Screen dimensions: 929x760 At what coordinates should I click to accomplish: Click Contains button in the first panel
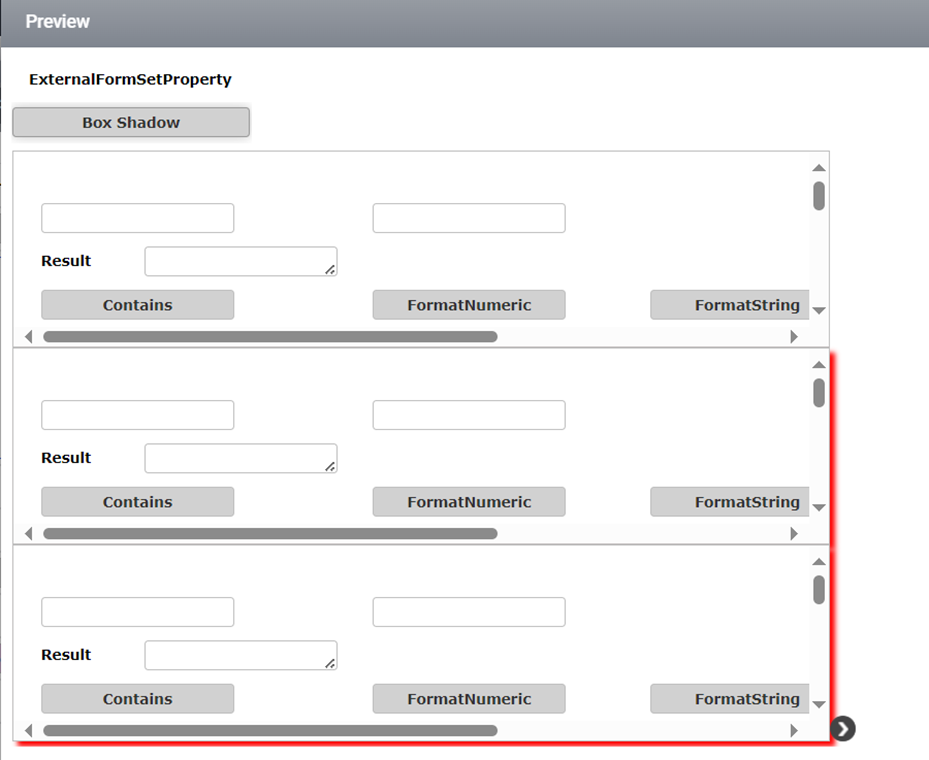click(137, 304)
